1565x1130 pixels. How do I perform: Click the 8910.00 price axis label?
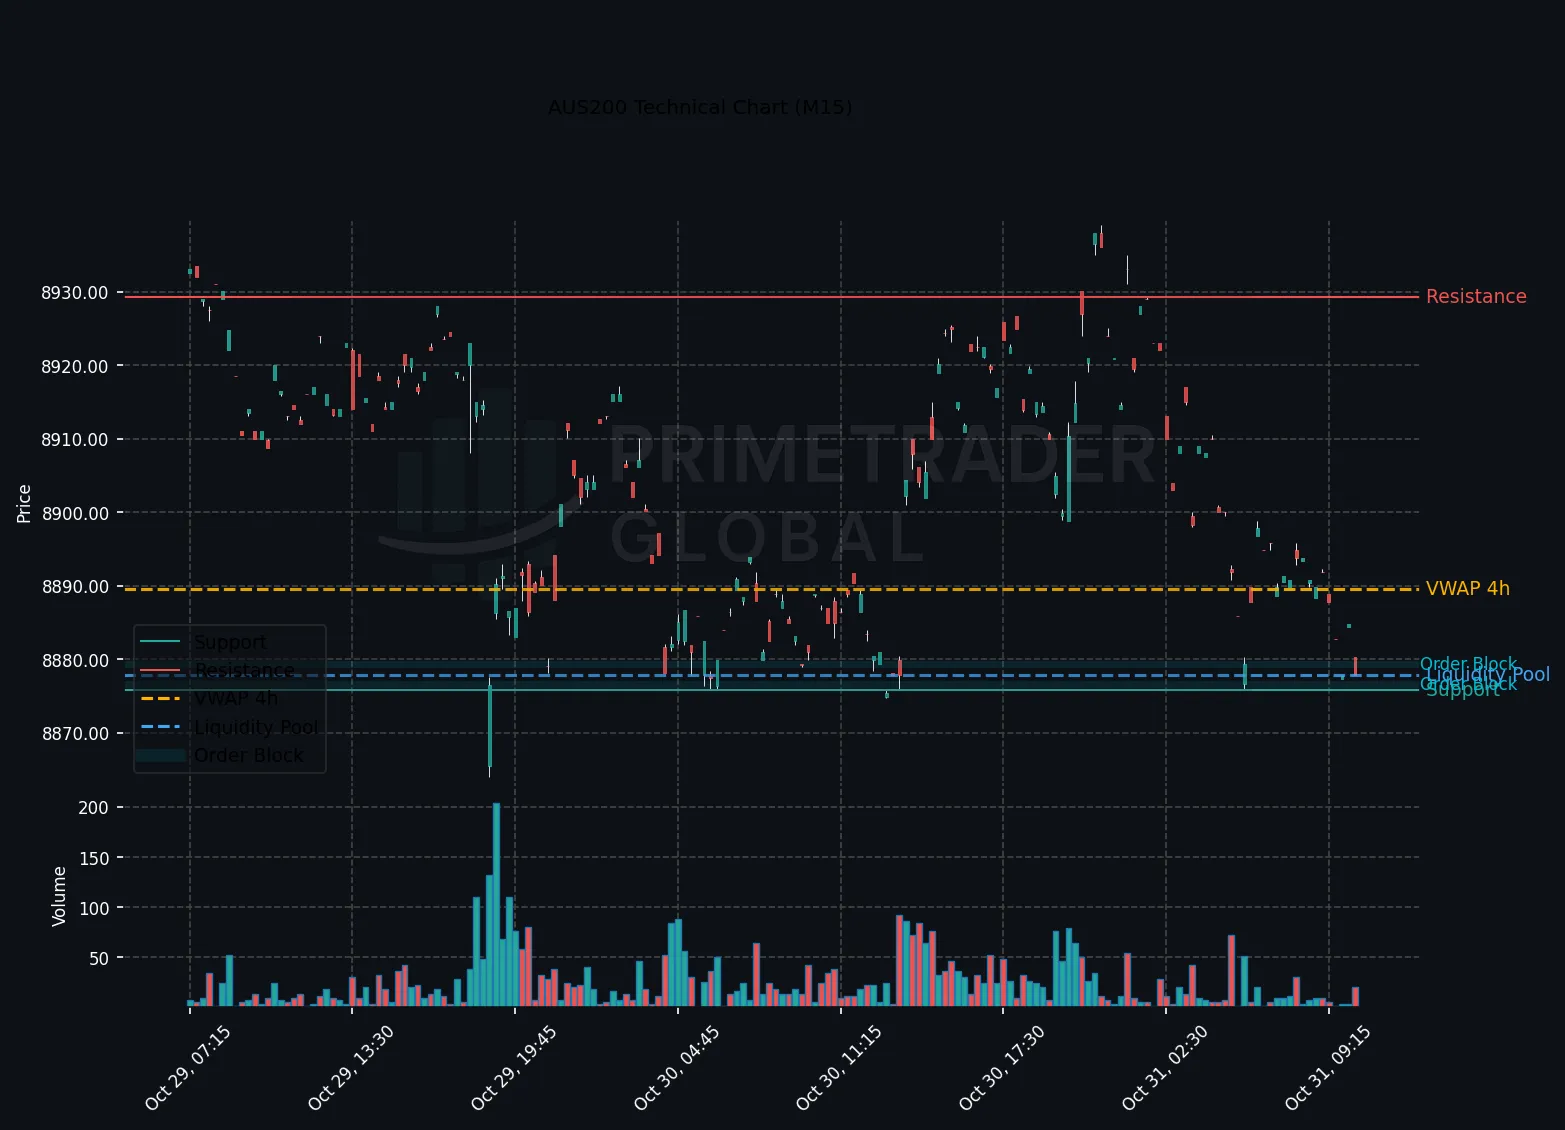(75, 439)
